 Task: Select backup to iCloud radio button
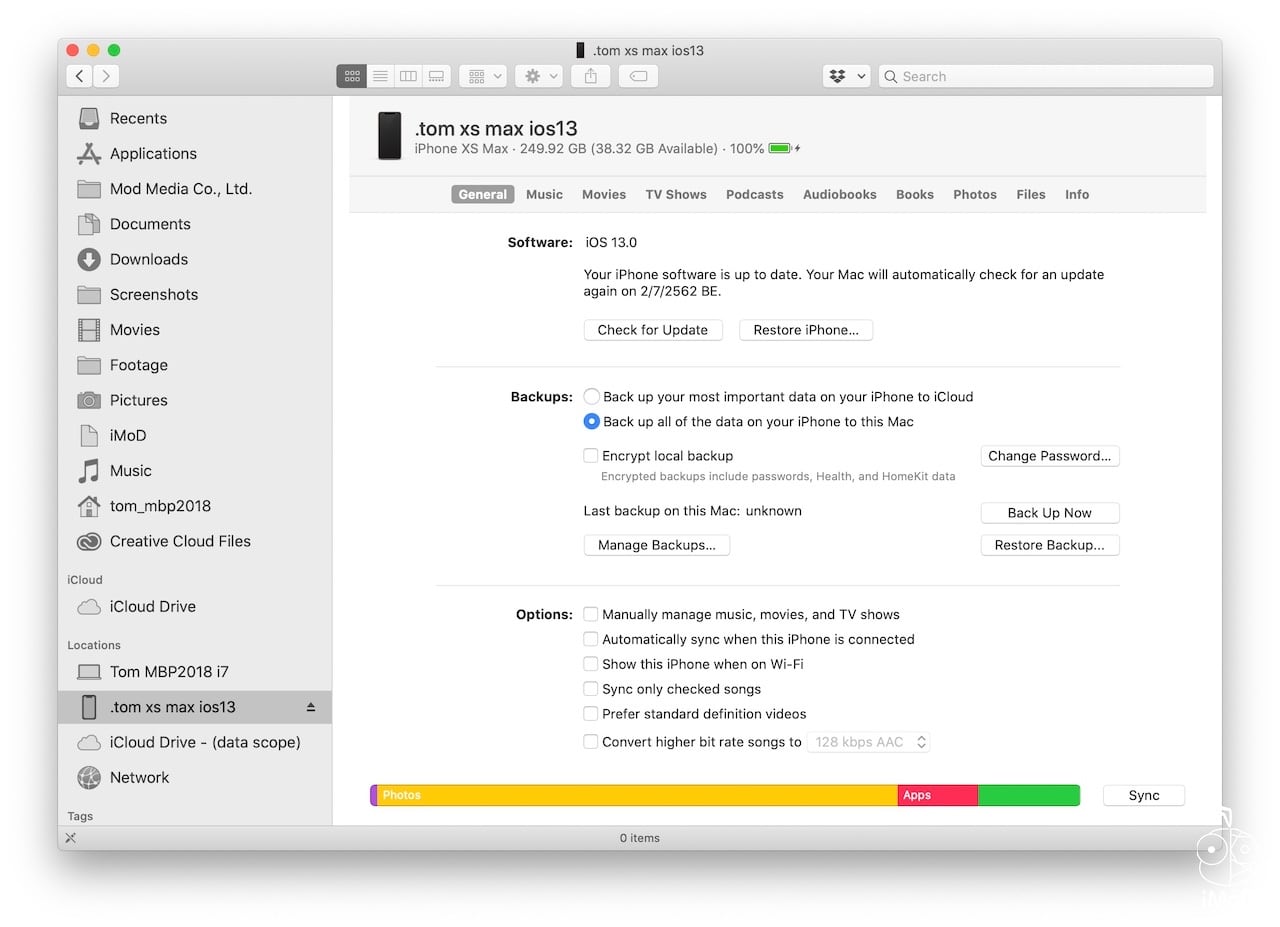pos(591,396)
